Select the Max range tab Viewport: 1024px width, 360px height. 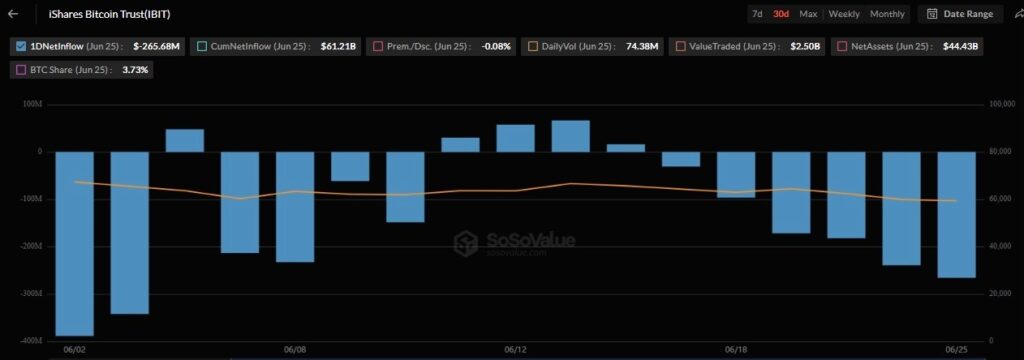pyautogui.click(x=808, y=14)
